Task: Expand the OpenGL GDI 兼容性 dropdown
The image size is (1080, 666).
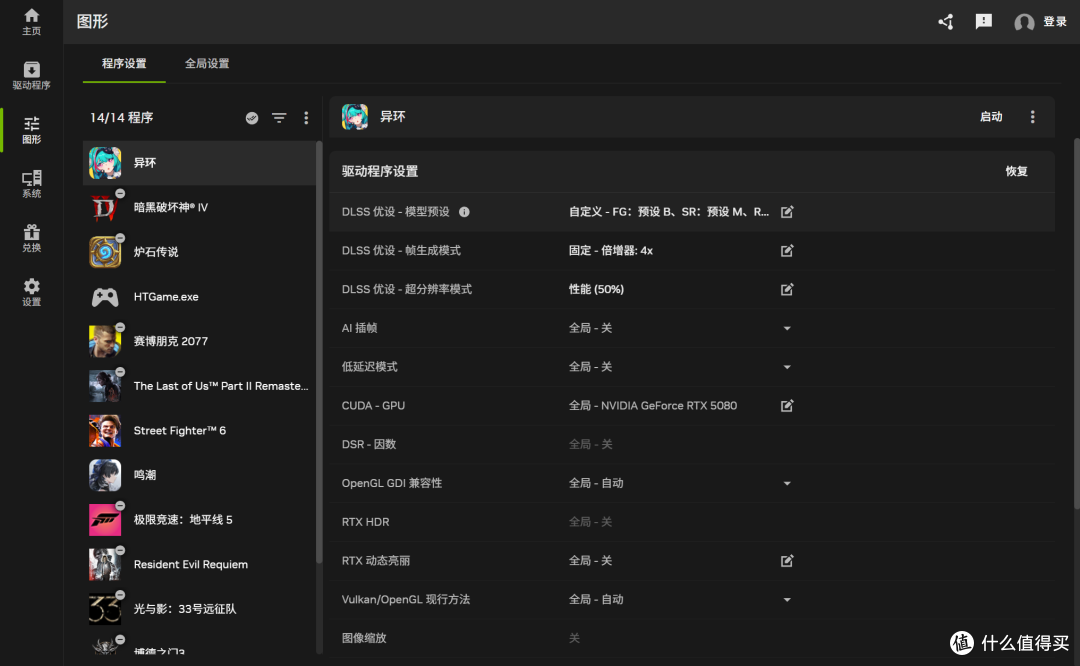Action: point(787,483)
